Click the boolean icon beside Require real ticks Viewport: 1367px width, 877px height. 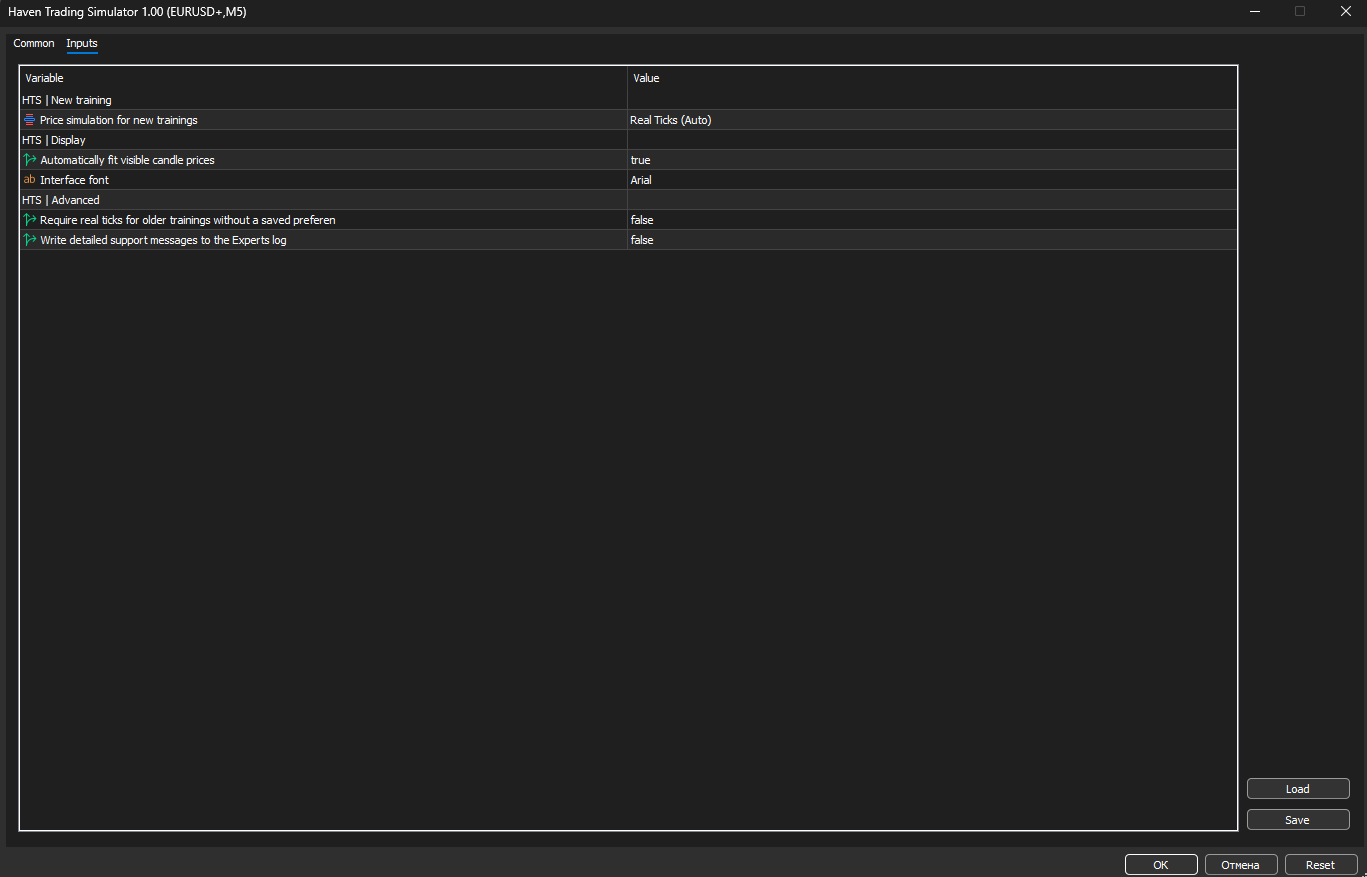[x=29, y=220]
